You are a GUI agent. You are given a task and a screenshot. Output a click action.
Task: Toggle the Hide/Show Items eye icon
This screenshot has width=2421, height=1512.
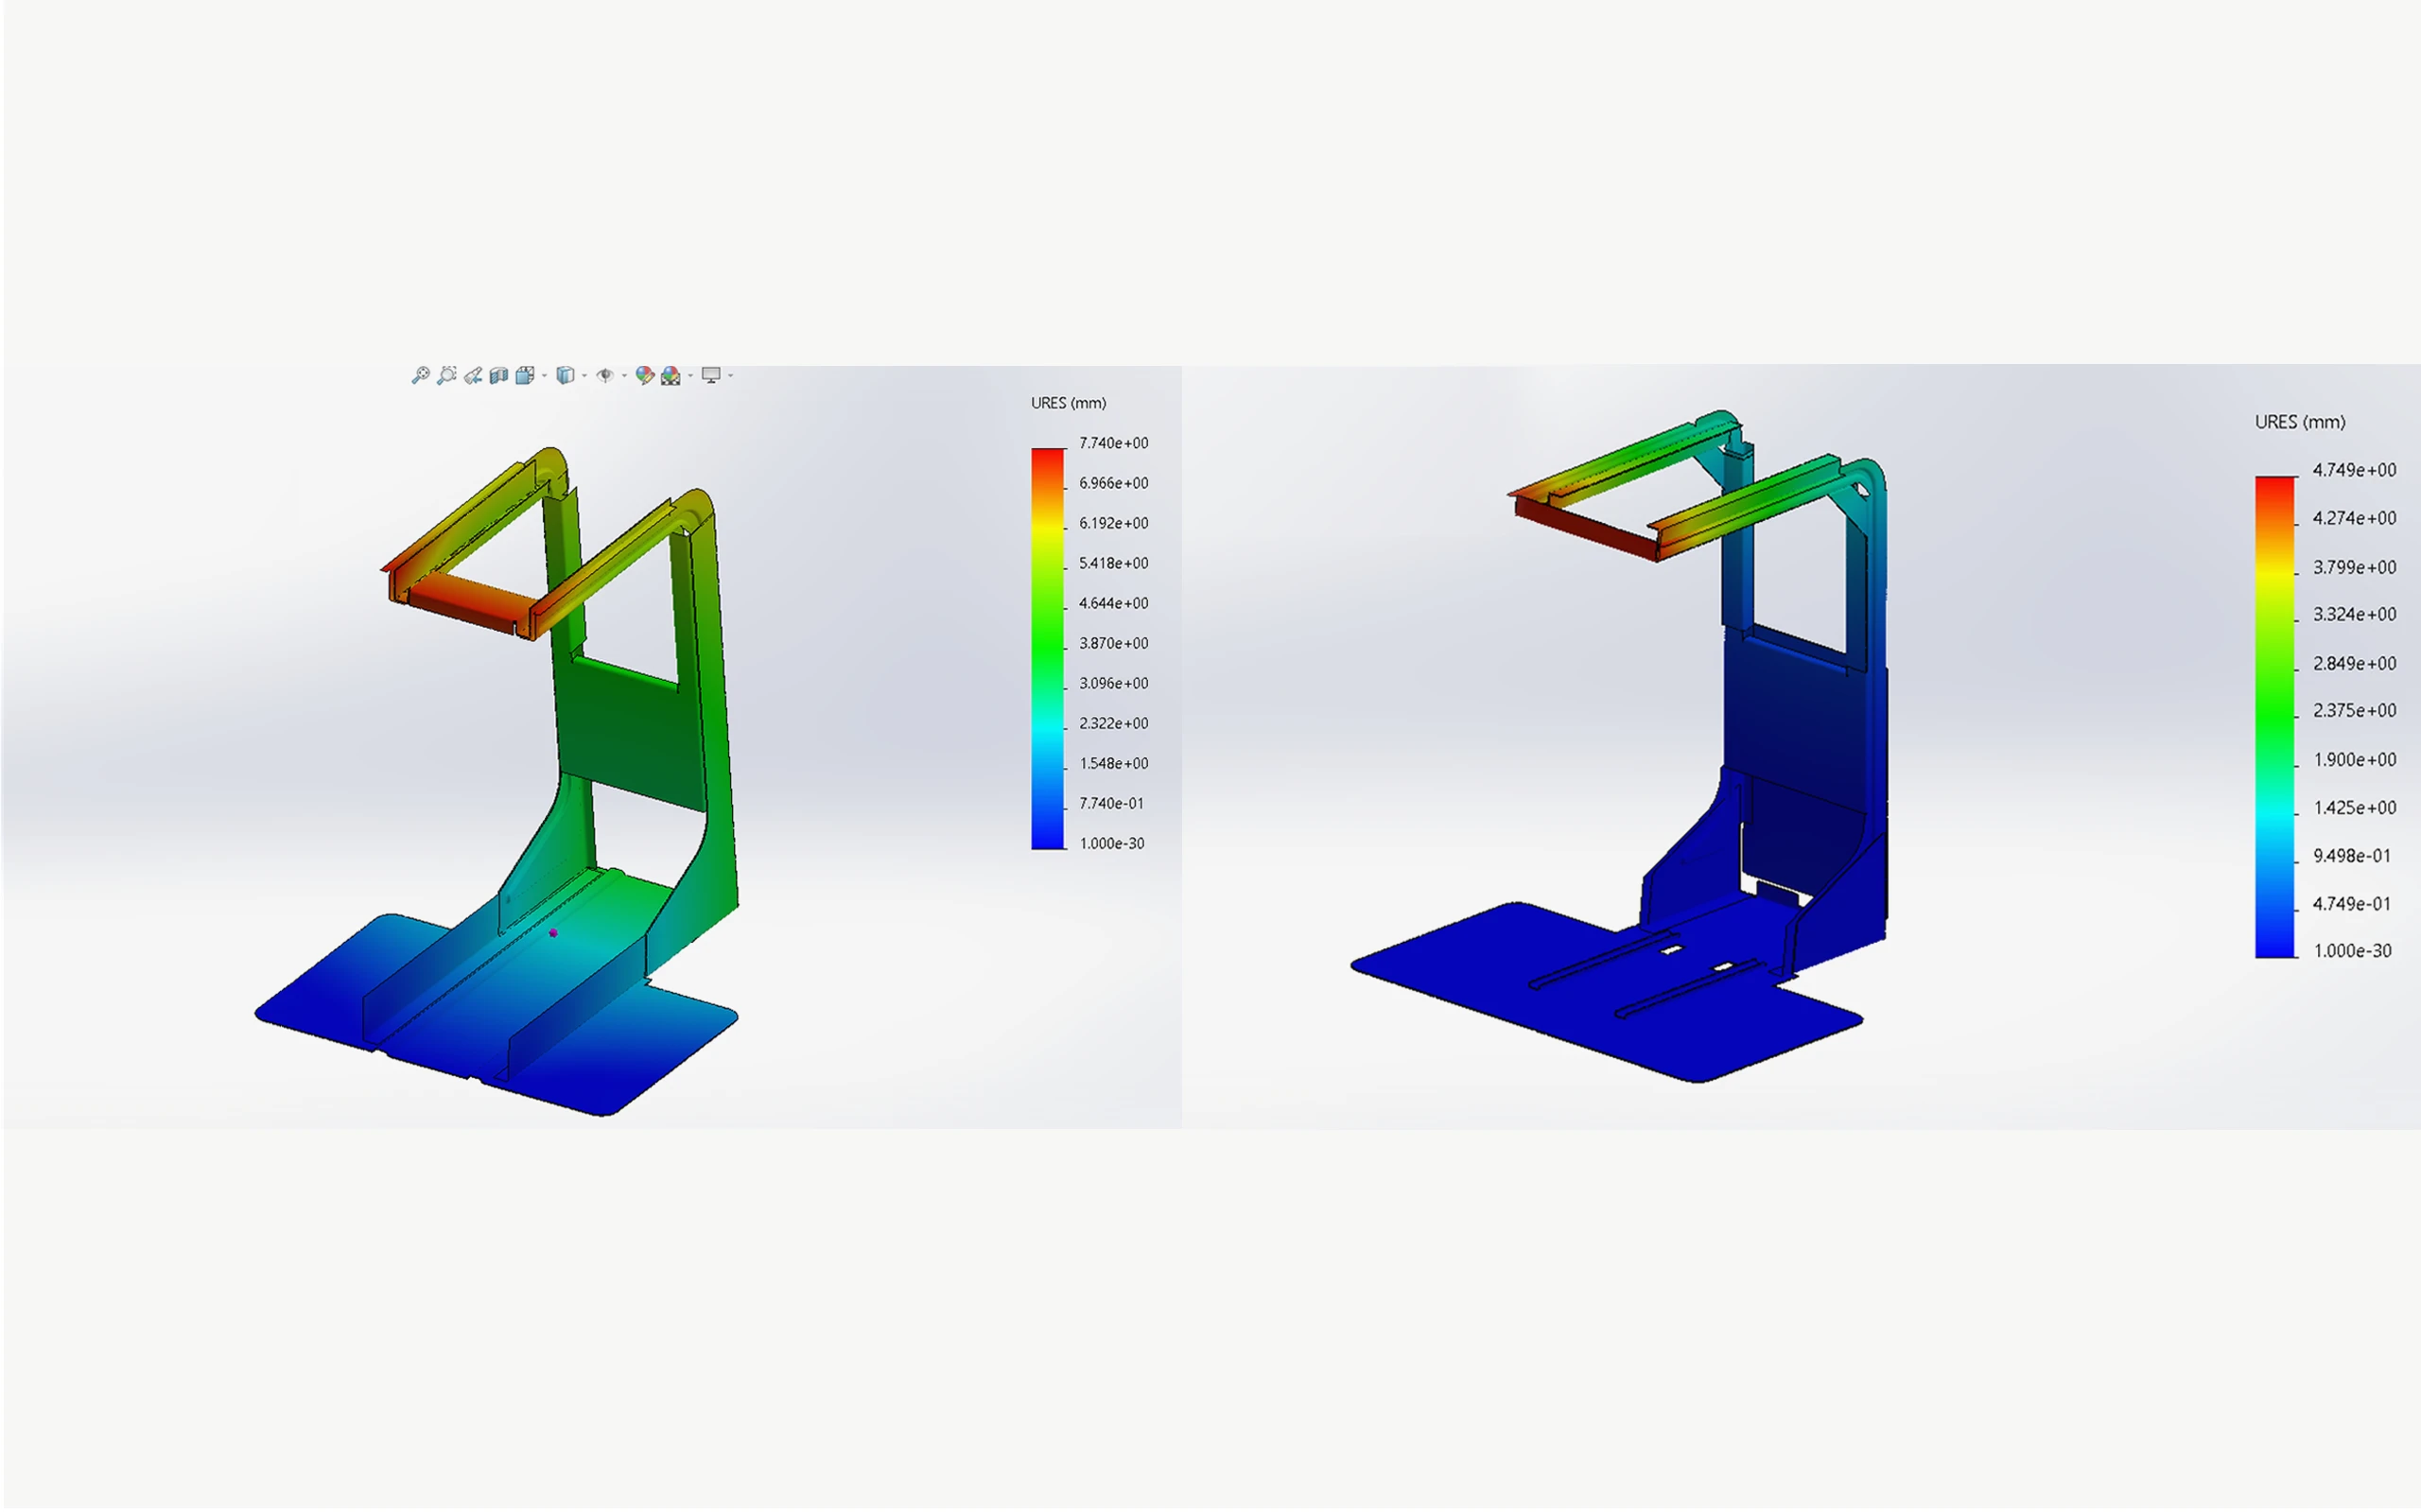pos(605,375)
